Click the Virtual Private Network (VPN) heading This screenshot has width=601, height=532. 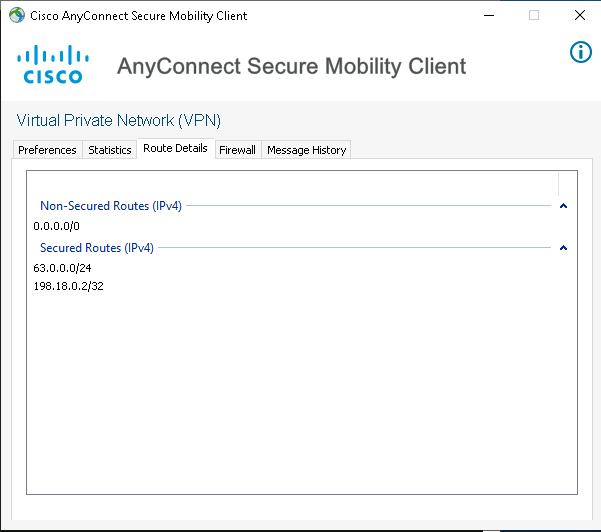[119, 120]
